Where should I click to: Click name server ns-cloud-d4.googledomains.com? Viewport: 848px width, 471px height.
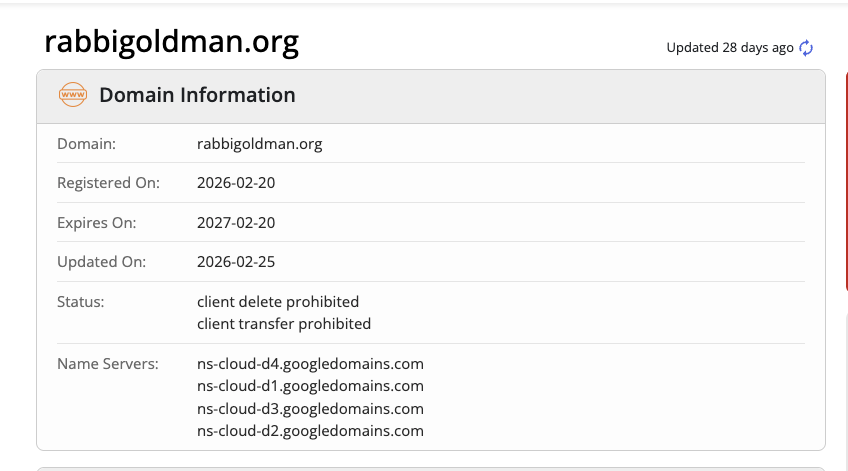coord(311,363)
